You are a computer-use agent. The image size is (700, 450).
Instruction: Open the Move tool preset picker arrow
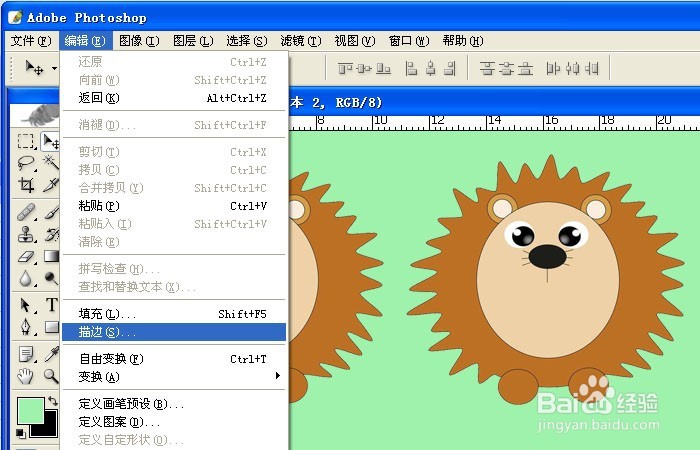54,69
